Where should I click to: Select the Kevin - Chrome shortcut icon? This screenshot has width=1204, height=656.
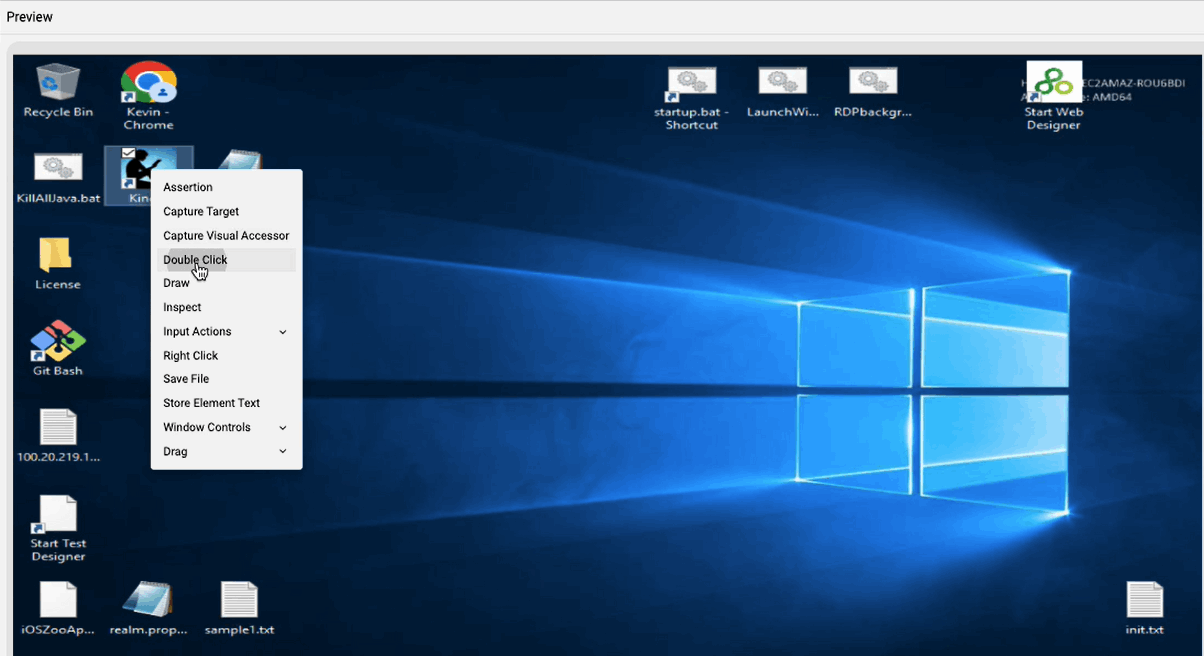(148, 84)
